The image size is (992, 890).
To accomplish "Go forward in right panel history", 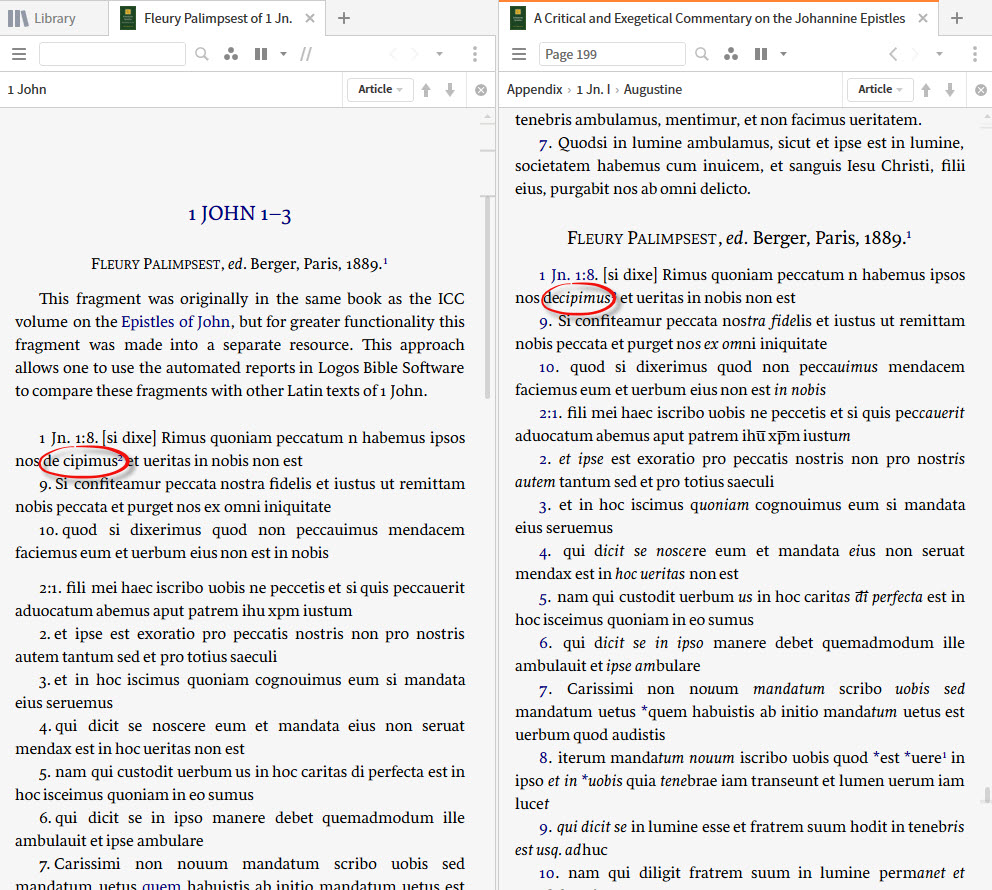I will 915,54.
